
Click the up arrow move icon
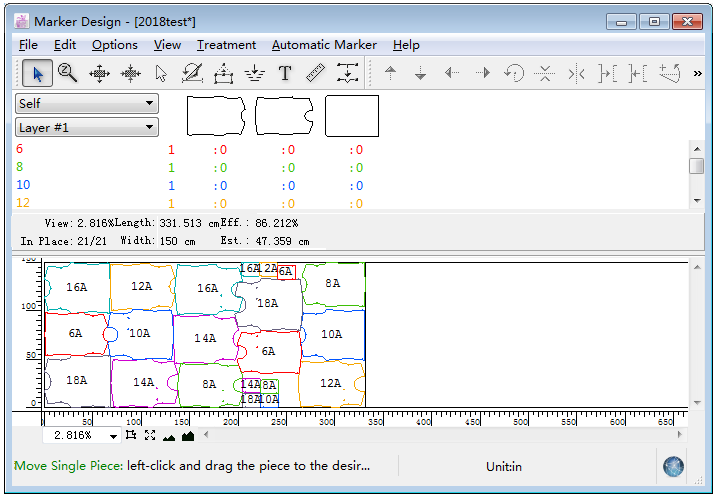pyautogui.click(x=390, y=73)
